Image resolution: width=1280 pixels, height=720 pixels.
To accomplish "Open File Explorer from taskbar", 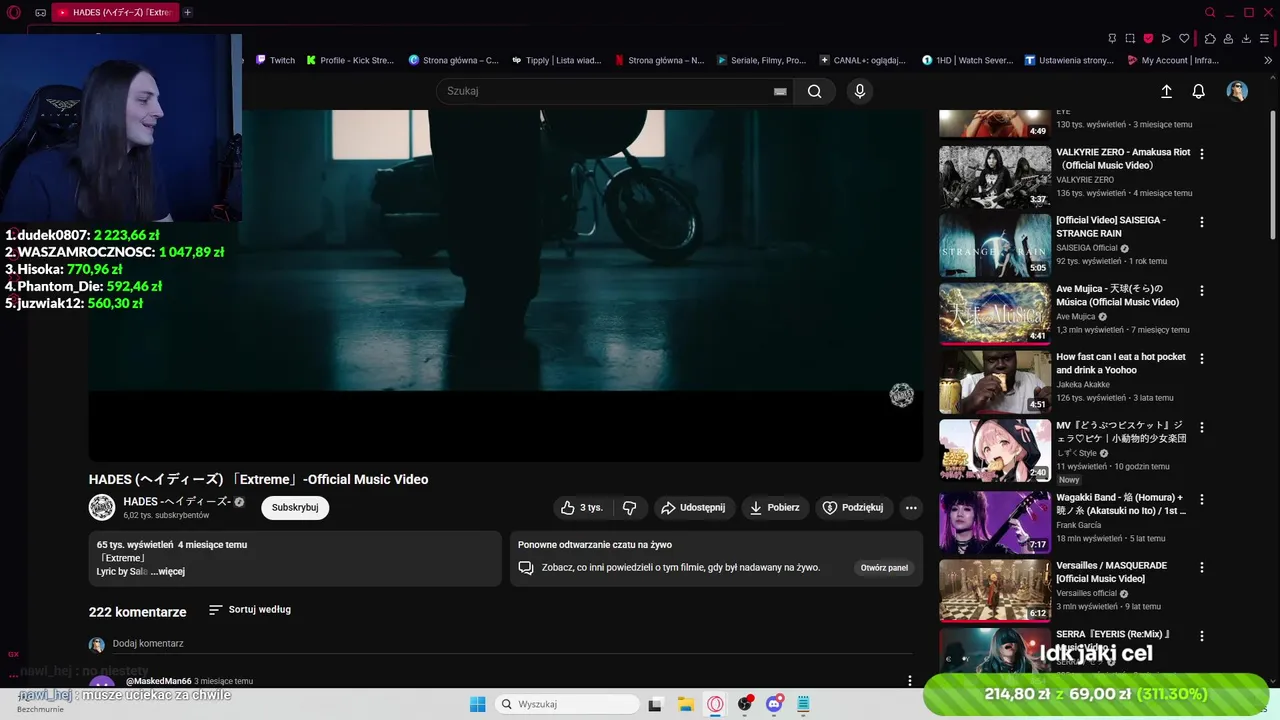I will (x=685, y=704).
